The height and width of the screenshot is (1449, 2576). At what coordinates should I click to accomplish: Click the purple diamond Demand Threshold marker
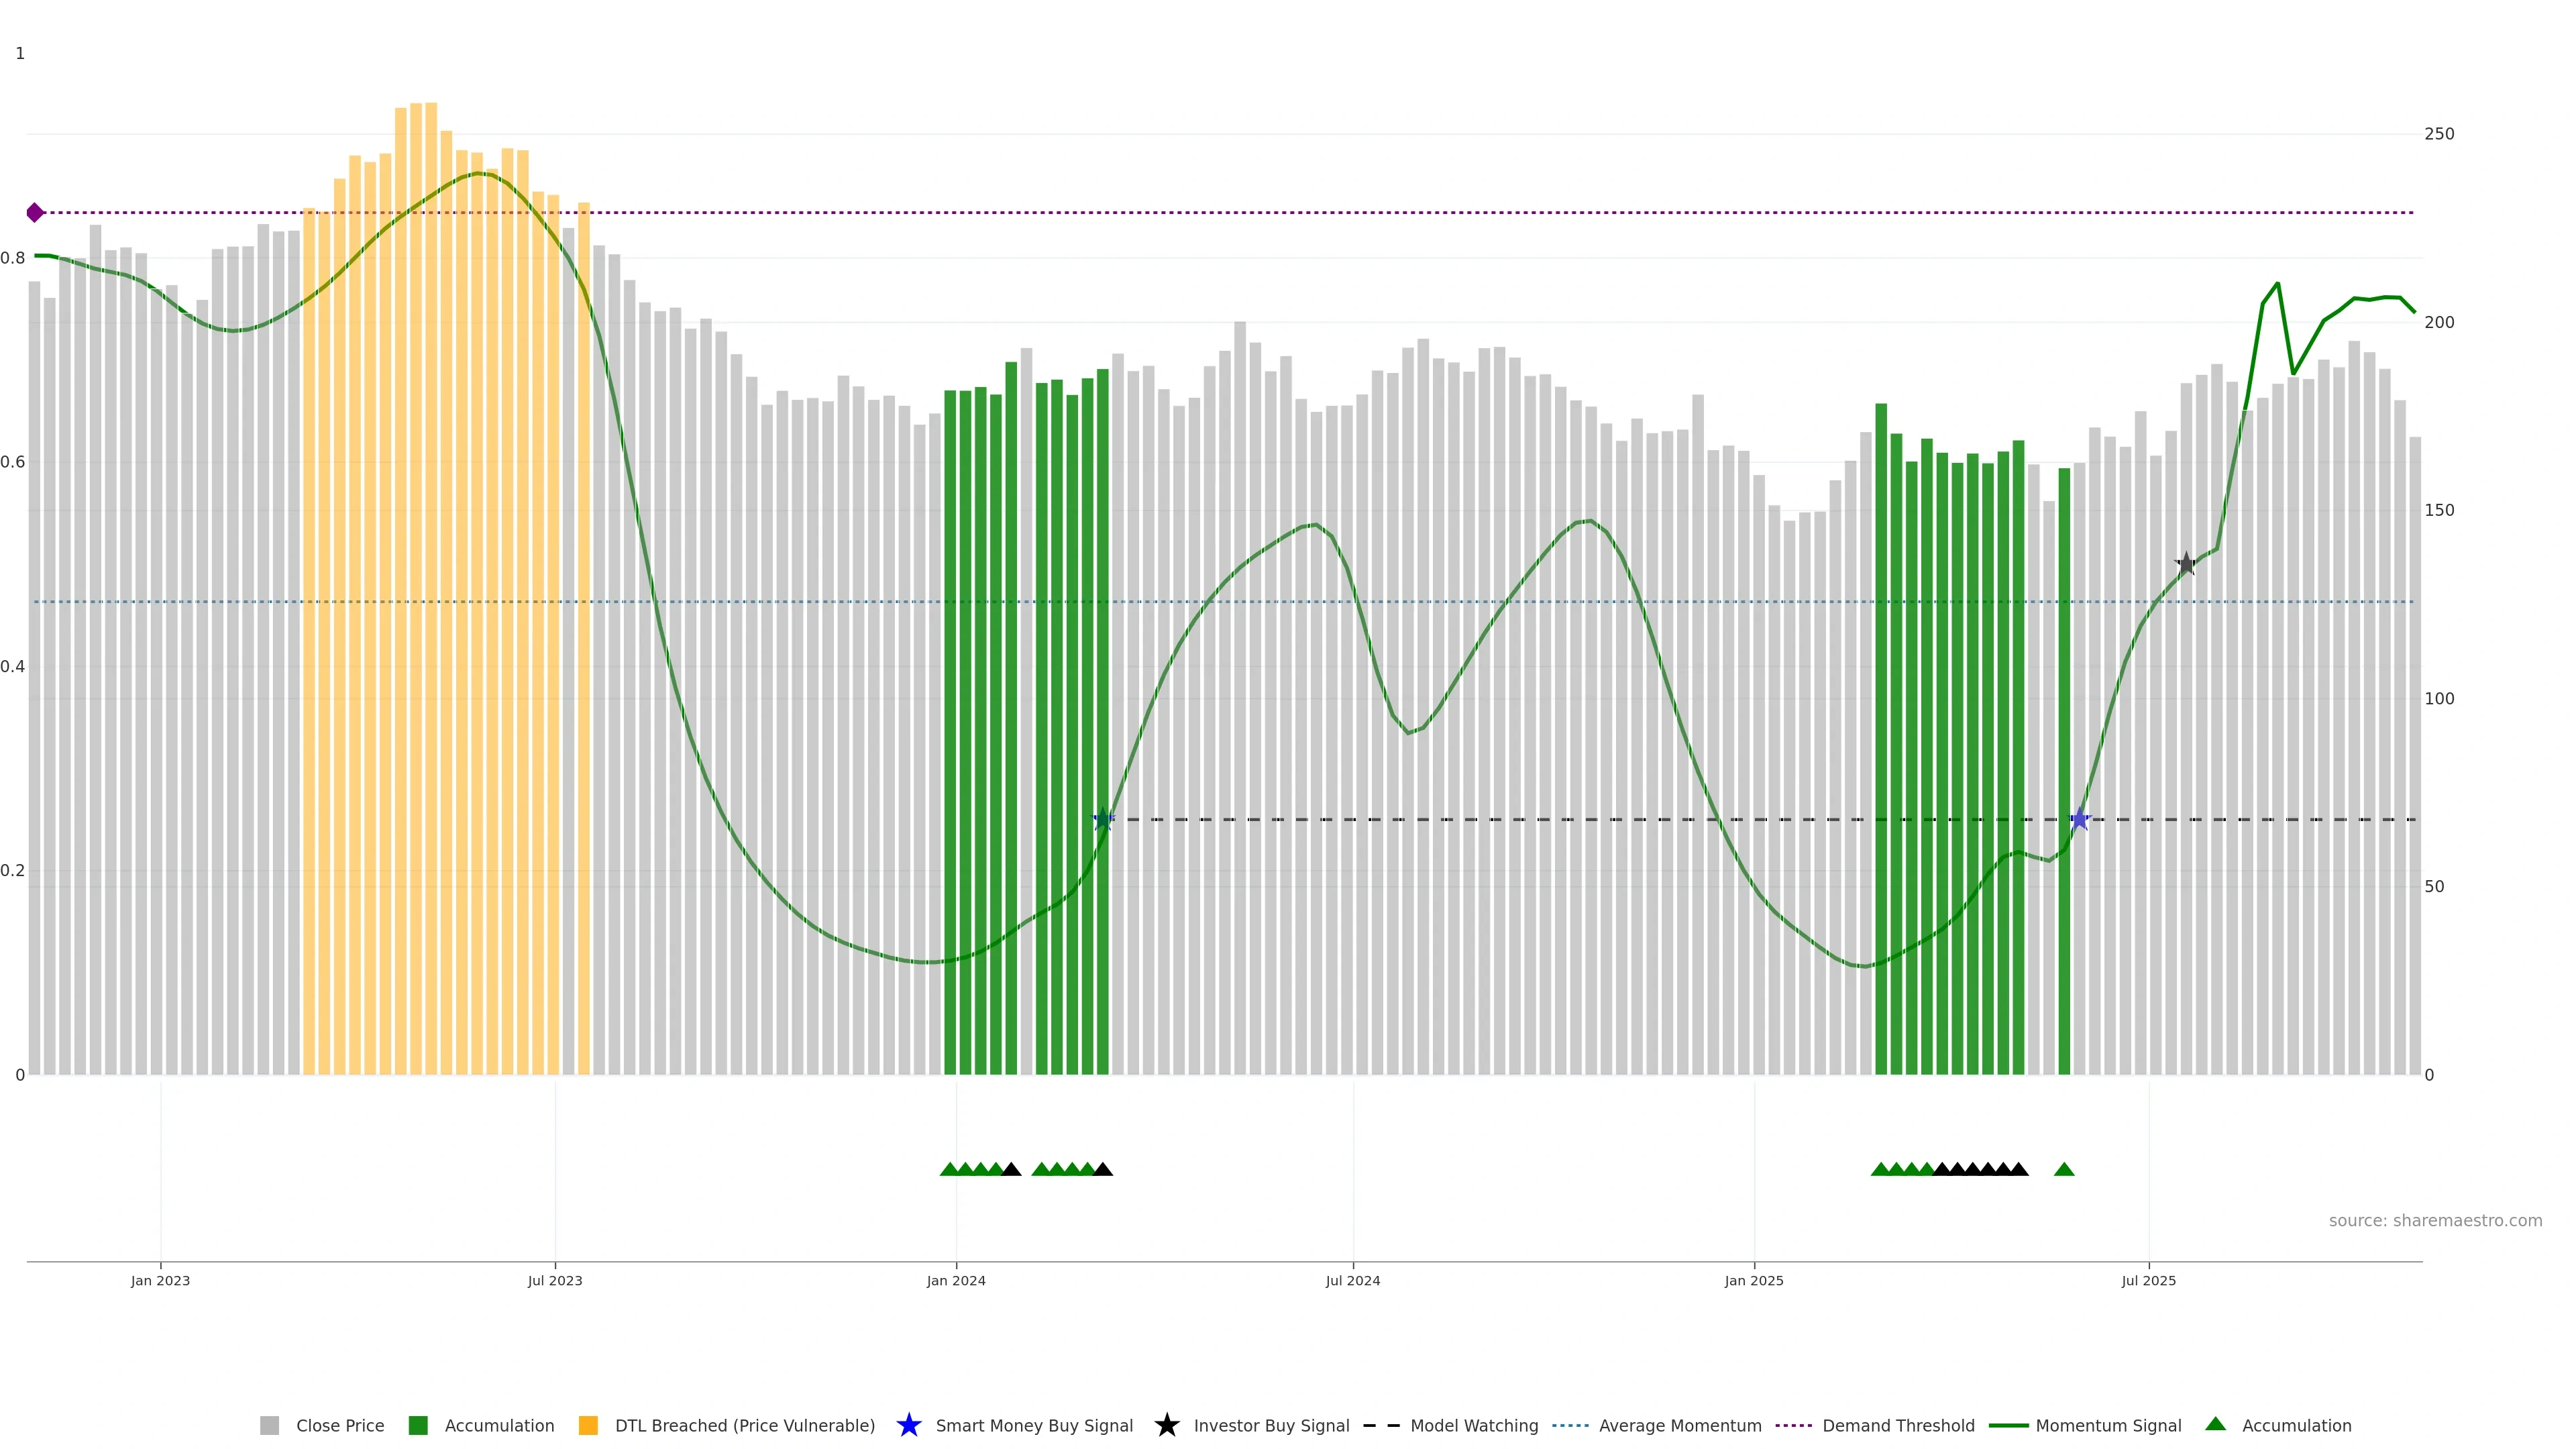pyautogui.click(x=35, y=212)
